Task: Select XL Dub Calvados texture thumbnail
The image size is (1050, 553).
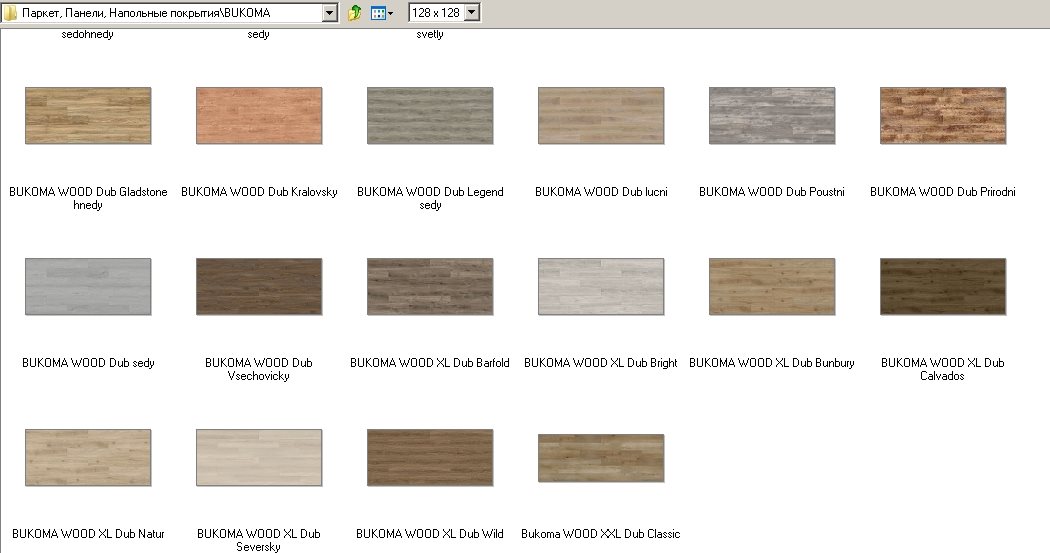Action: pyautogui.click(x=943, y=287)
